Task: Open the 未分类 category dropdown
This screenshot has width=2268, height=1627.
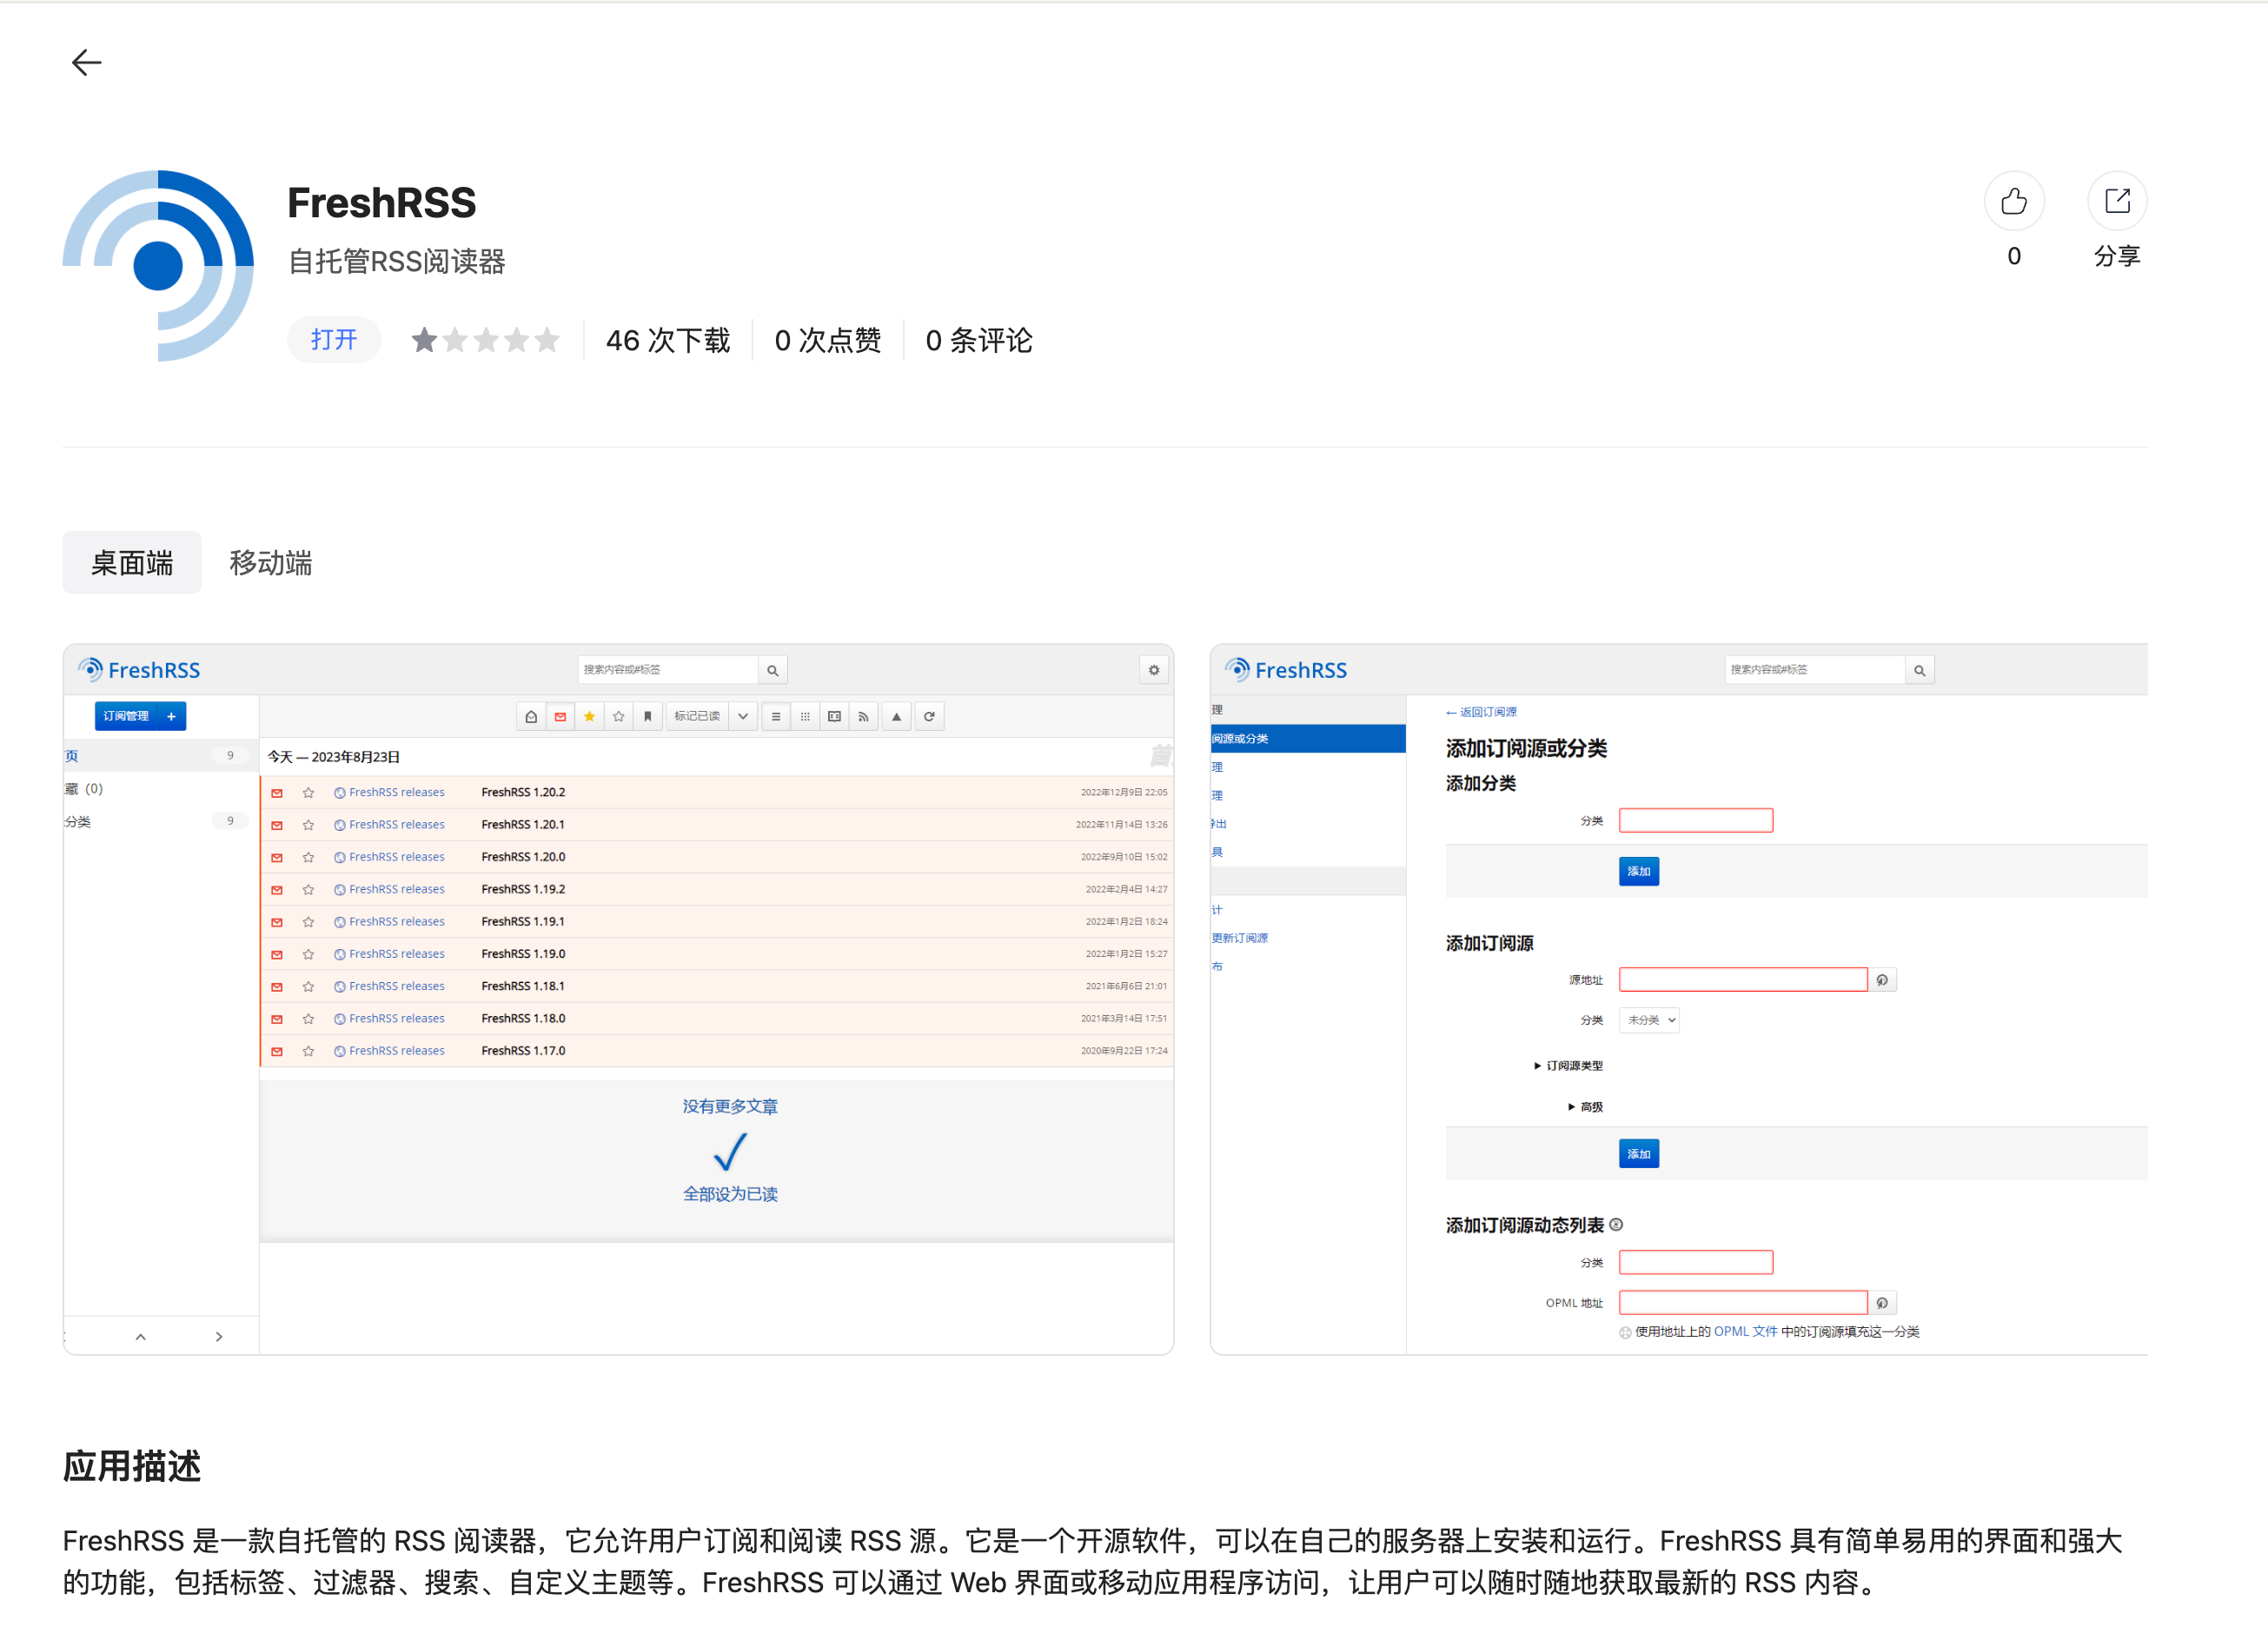Action: (x=1648, y=1019)
